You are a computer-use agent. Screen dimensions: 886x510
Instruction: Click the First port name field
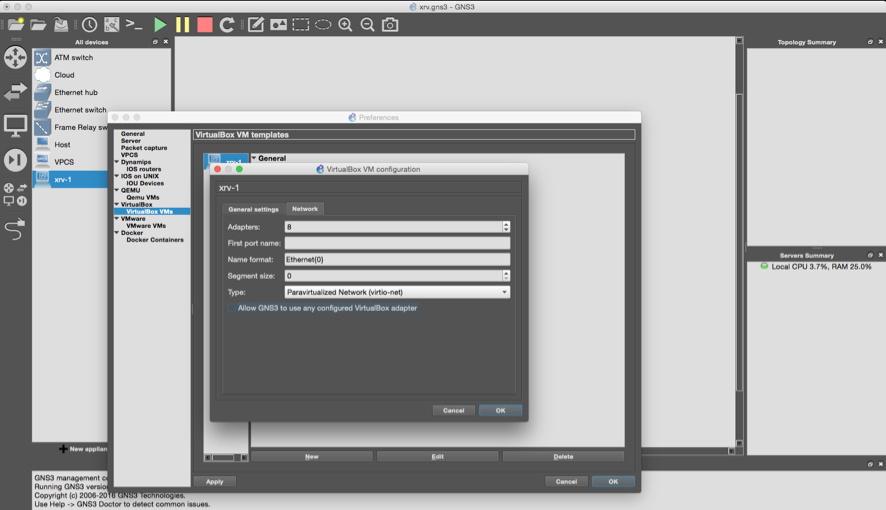click(397, 243)
